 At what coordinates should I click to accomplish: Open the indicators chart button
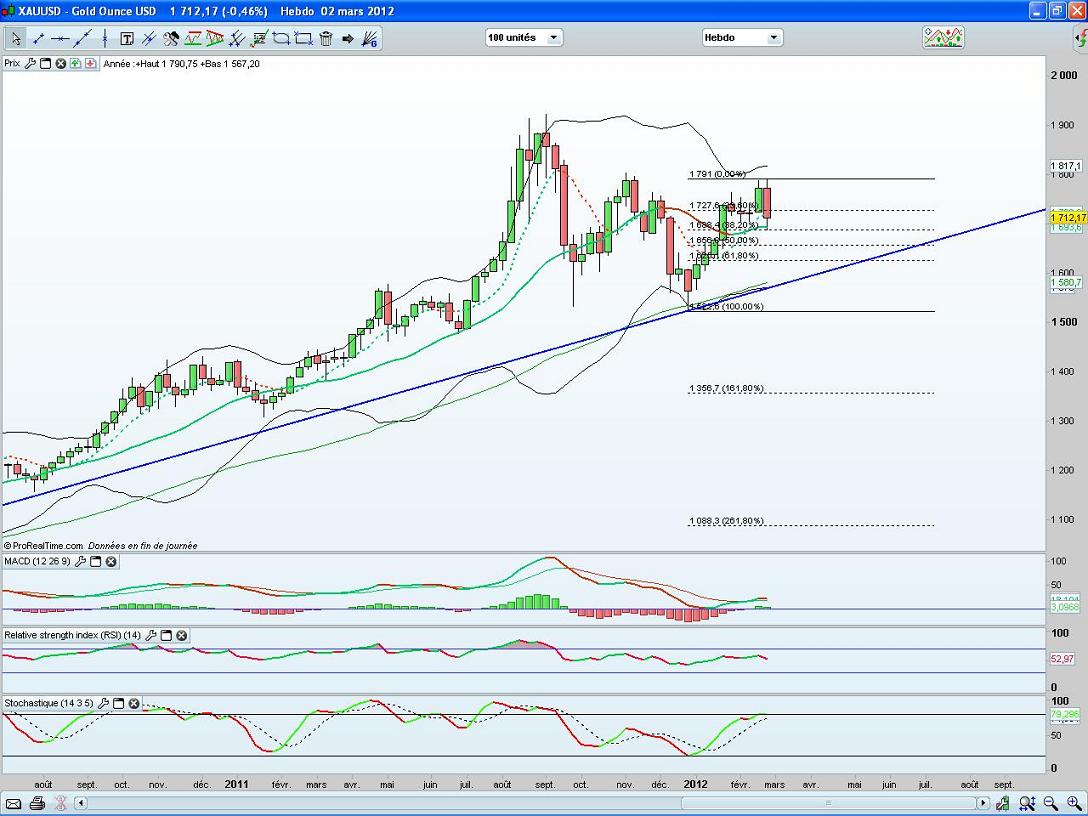(943, 38)
